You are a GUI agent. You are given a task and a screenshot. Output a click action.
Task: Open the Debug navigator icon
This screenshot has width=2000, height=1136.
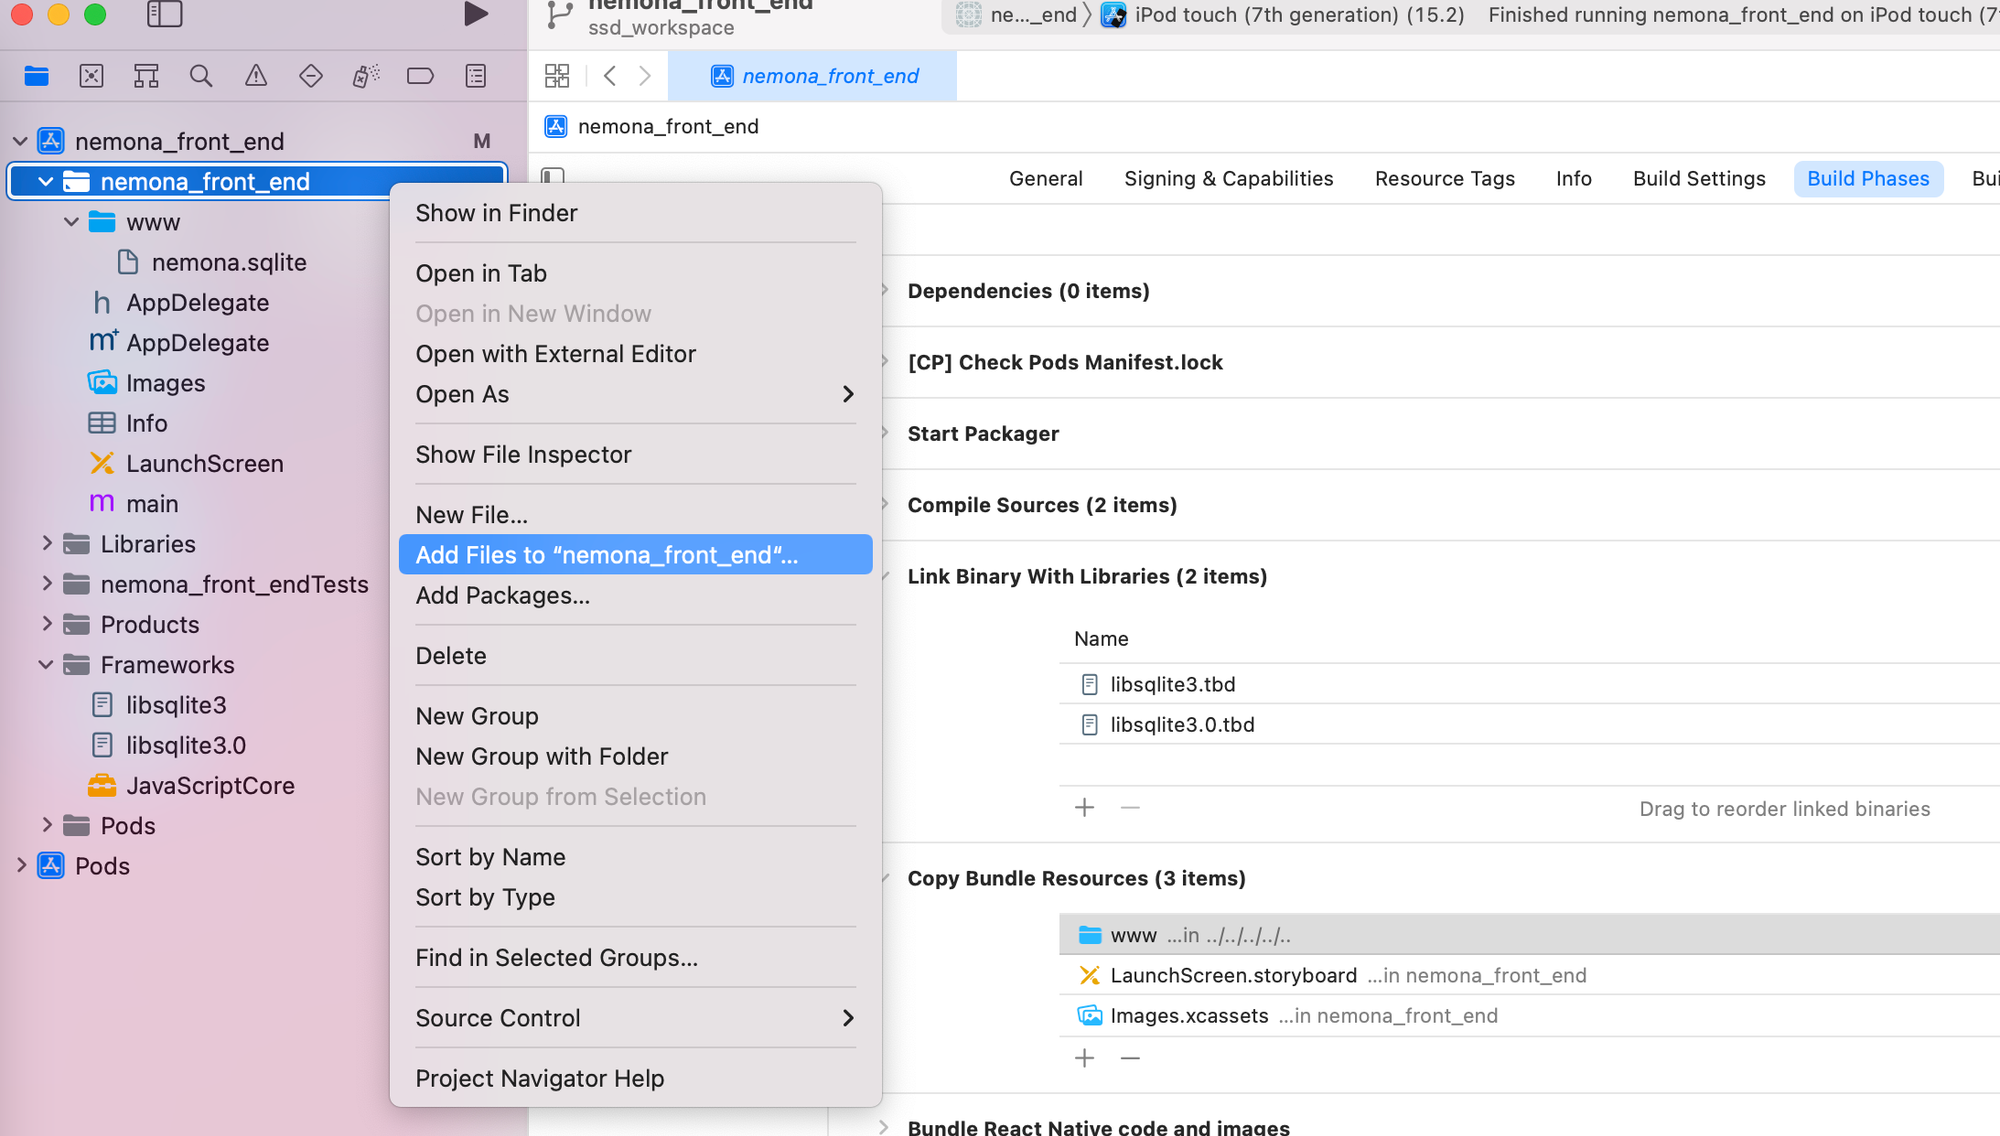[366, 76]
